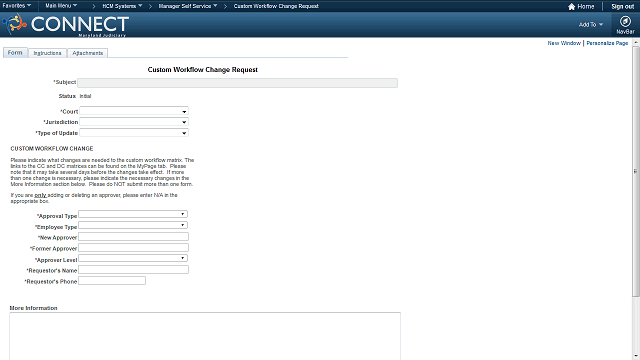Expand the Employee Type dropdown
This screenshot has width=640, height=360.
133,225
